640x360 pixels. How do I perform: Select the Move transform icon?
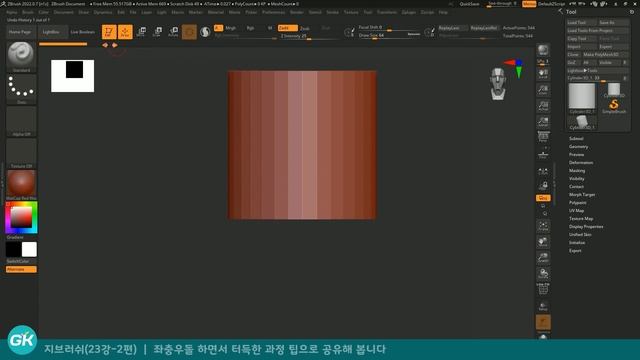(141, 31)
